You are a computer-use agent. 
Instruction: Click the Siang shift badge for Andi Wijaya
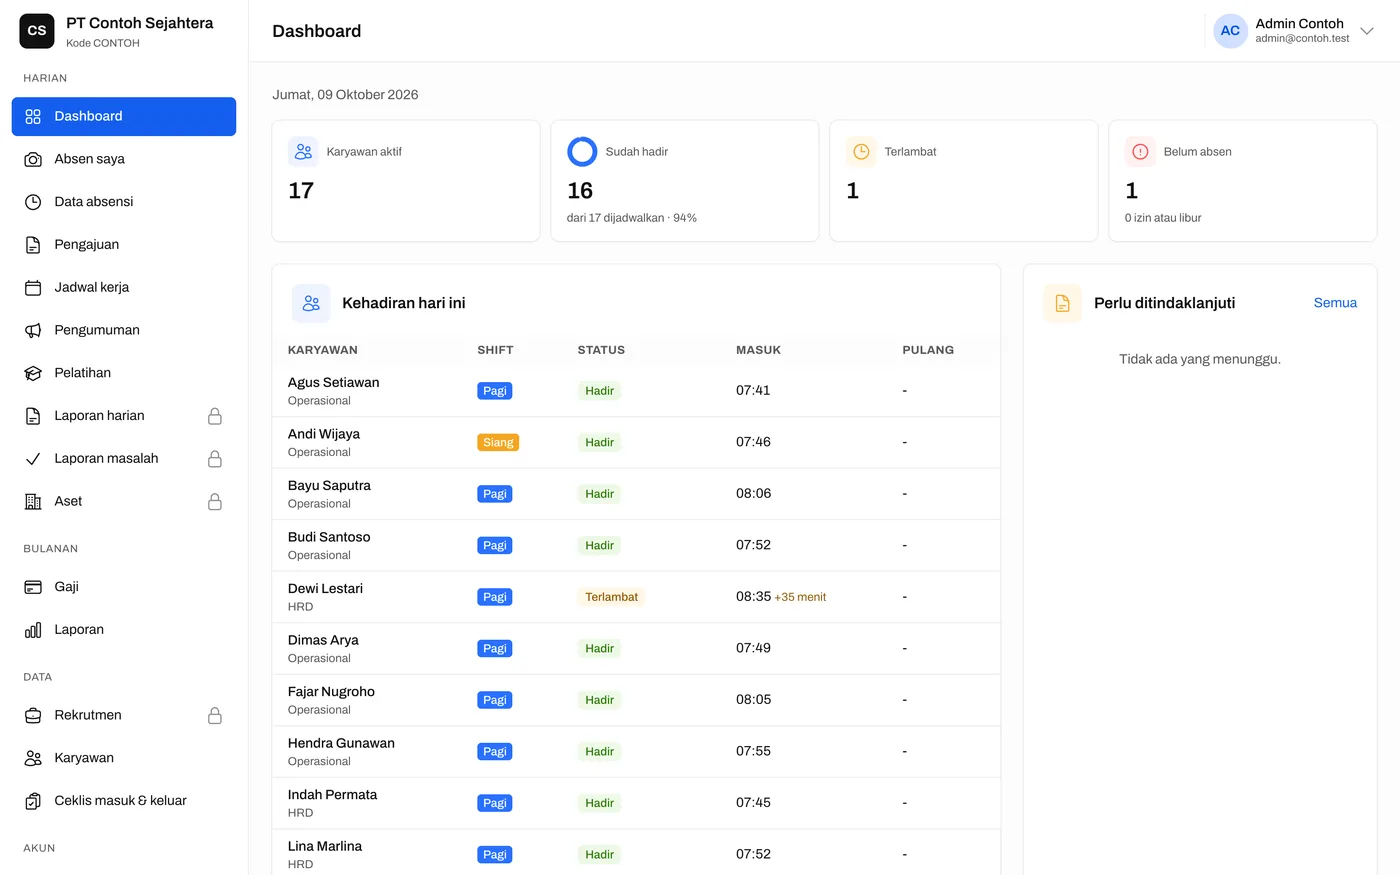click(498, 442)
